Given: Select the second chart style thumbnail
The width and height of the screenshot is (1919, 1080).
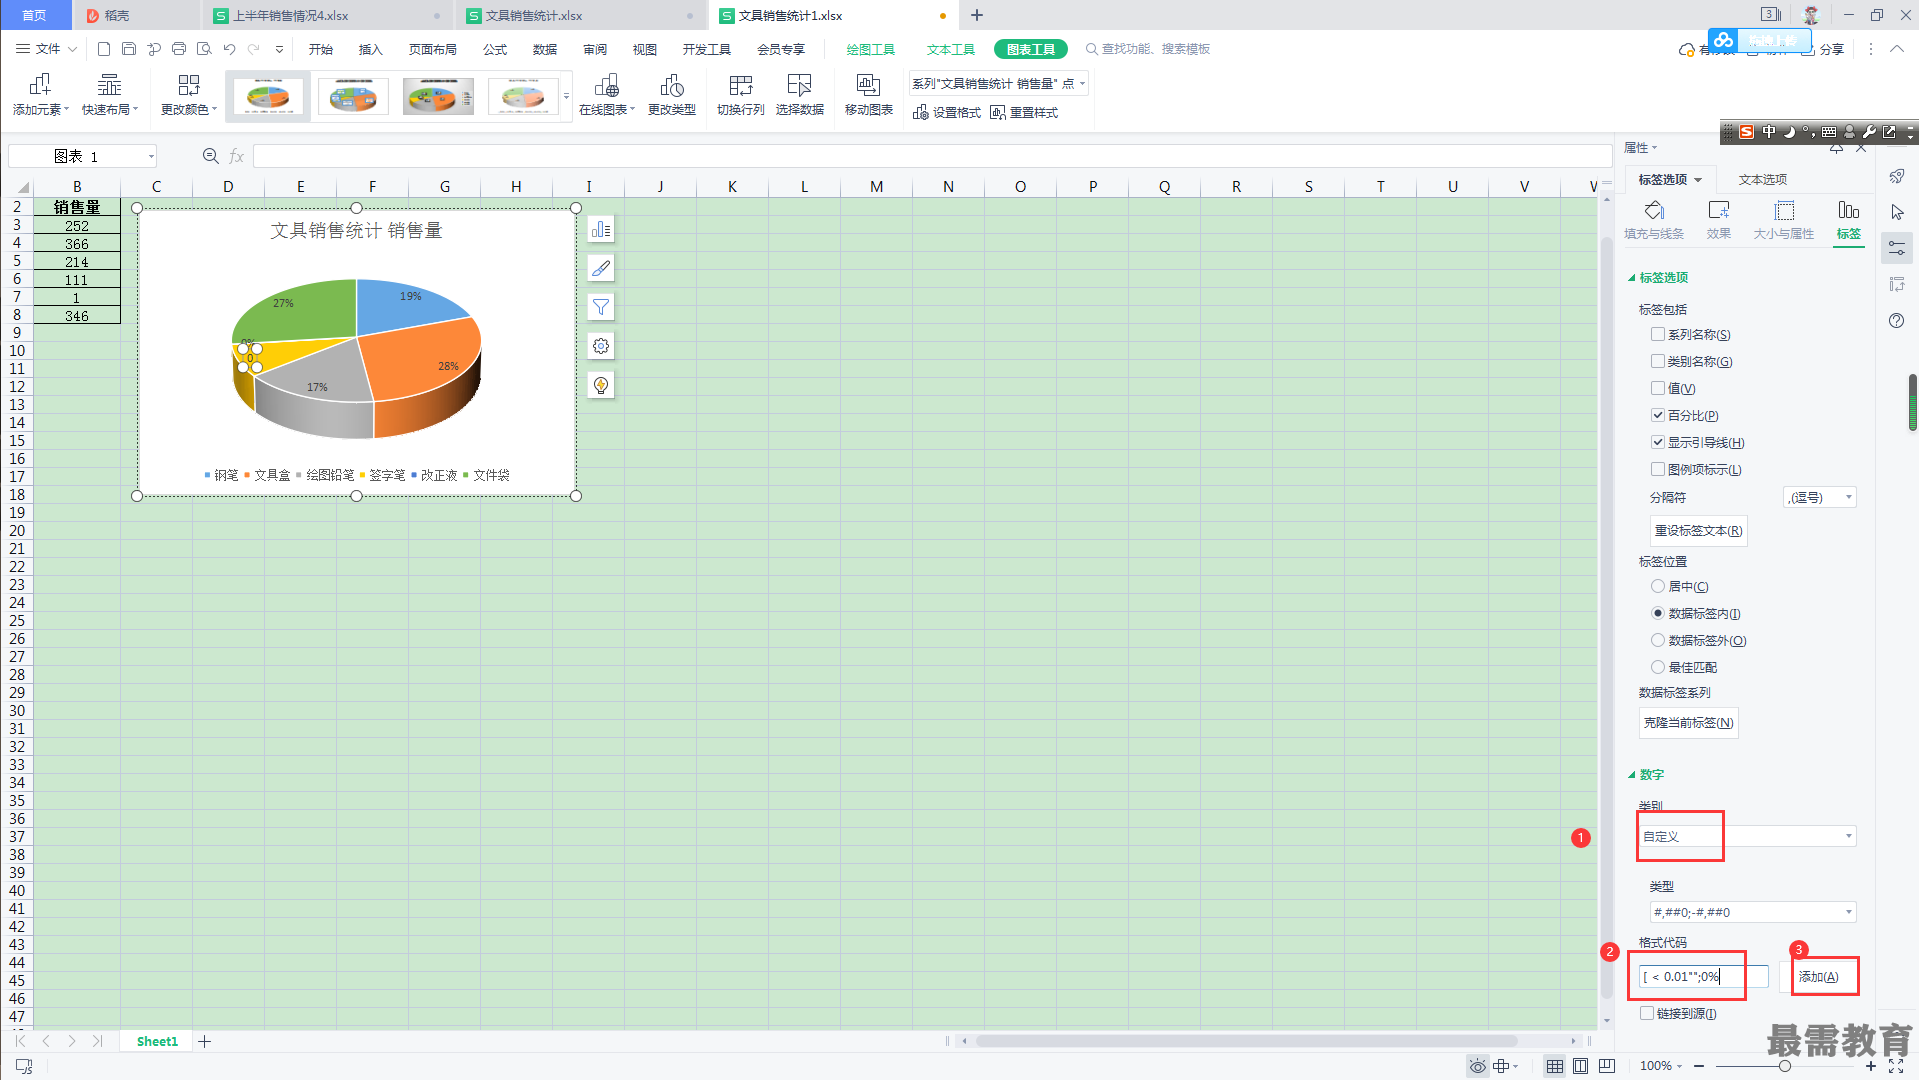Looking at the screenshot, I should point(353,97).
